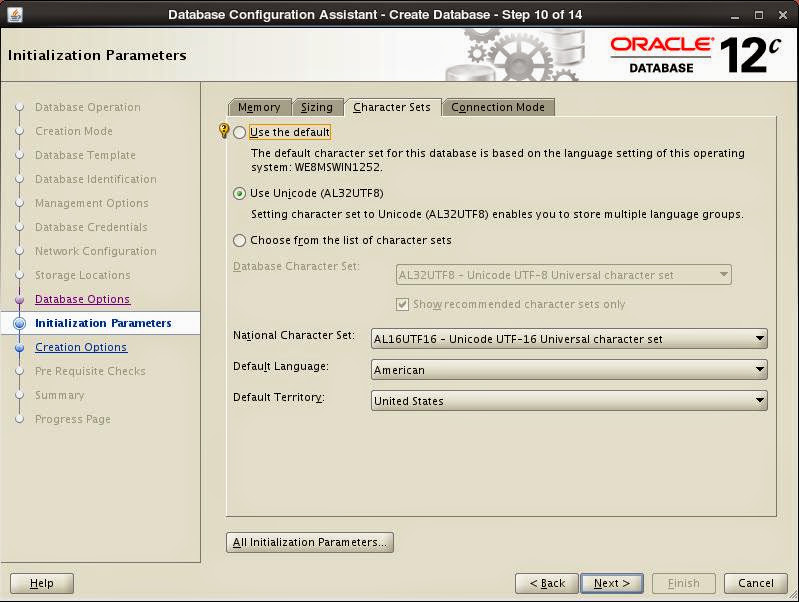799x602 pixels.
Task: Click the Database Template step
Action: coord(85,155)
